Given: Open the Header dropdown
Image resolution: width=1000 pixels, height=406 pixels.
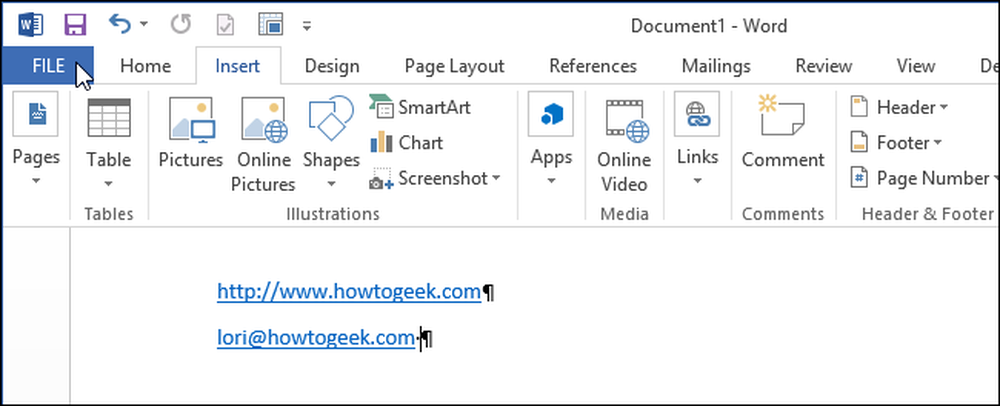Looking at the screenshot, I should (943, 107).
